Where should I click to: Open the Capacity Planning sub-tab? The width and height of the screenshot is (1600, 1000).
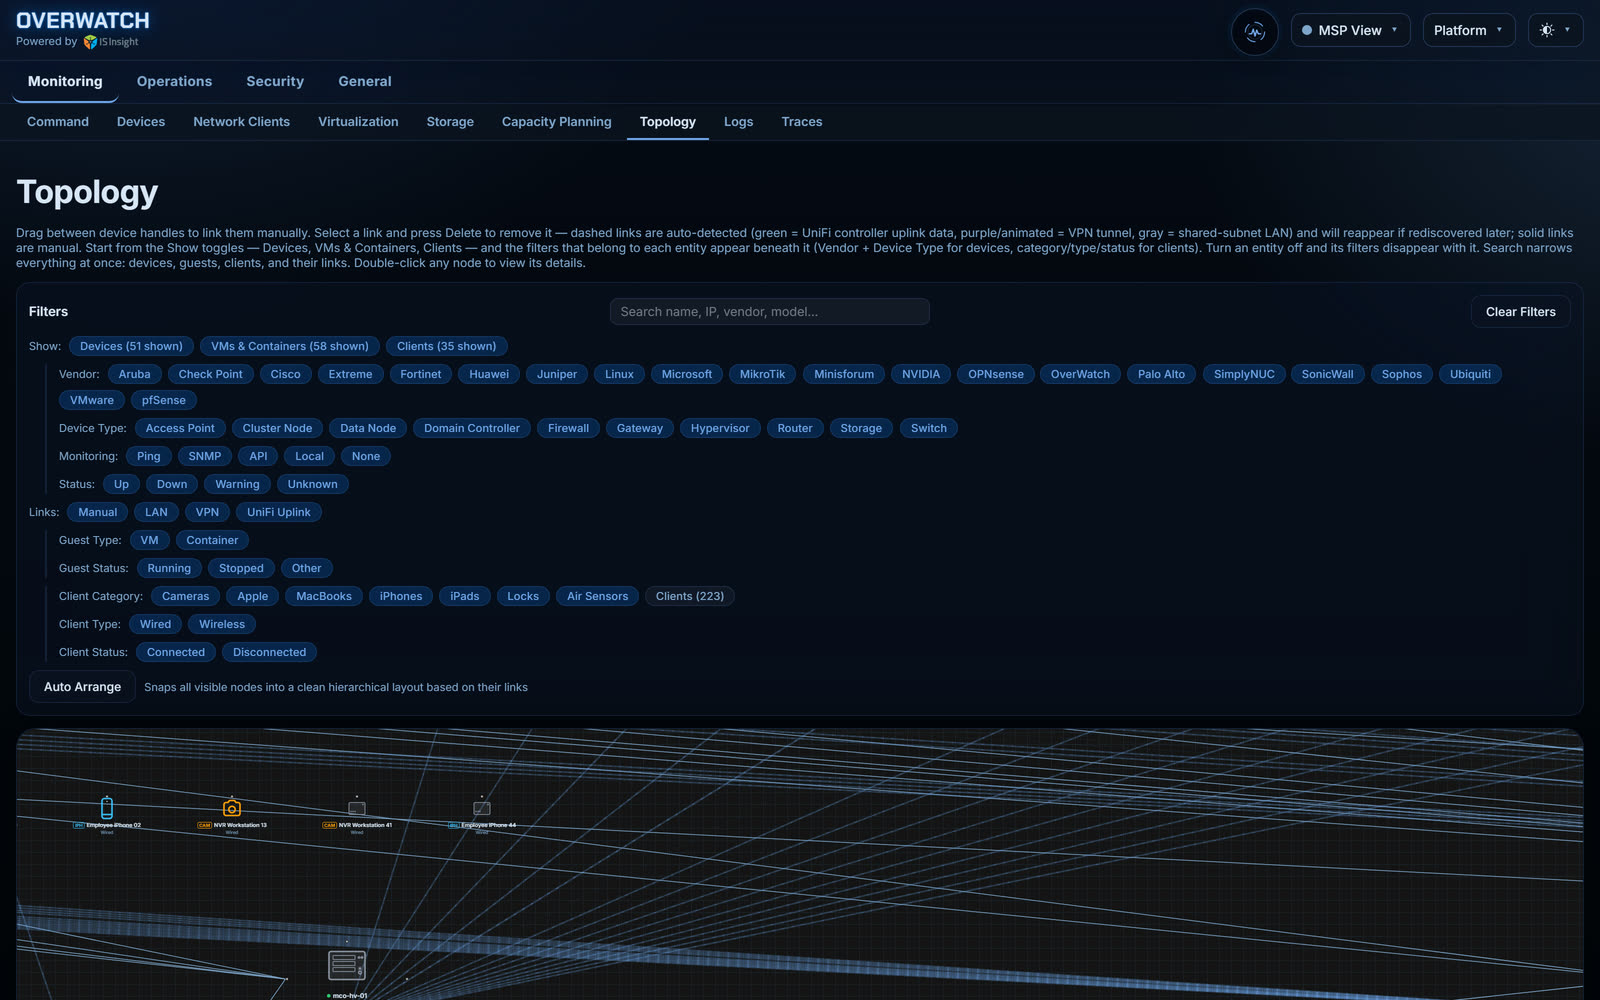pyautogui.click(x=556, y=122)
